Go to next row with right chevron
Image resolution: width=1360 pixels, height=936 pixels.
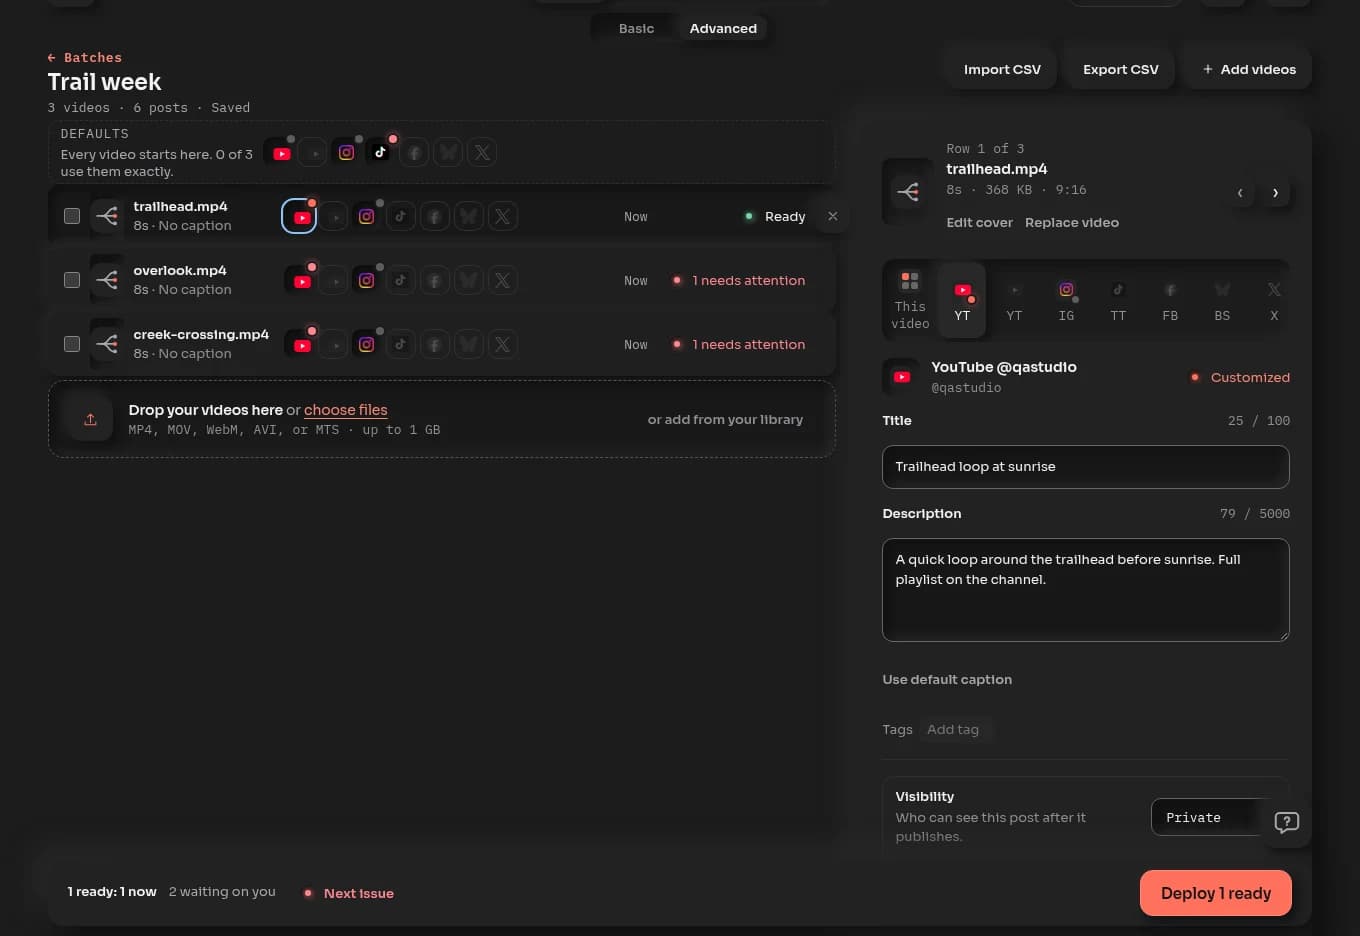(x=1275, y=193)
